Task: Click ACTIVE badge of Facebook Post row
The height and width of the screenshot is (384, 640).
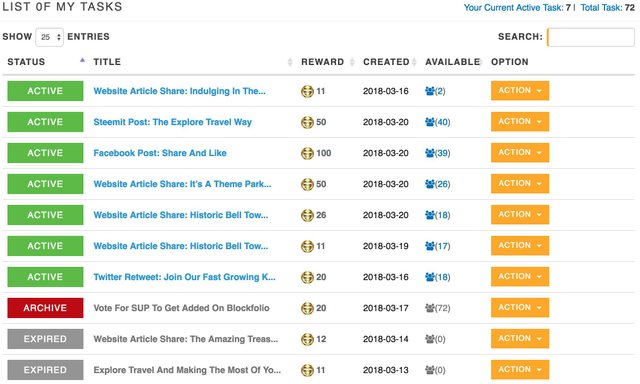Action: (45, 153)
